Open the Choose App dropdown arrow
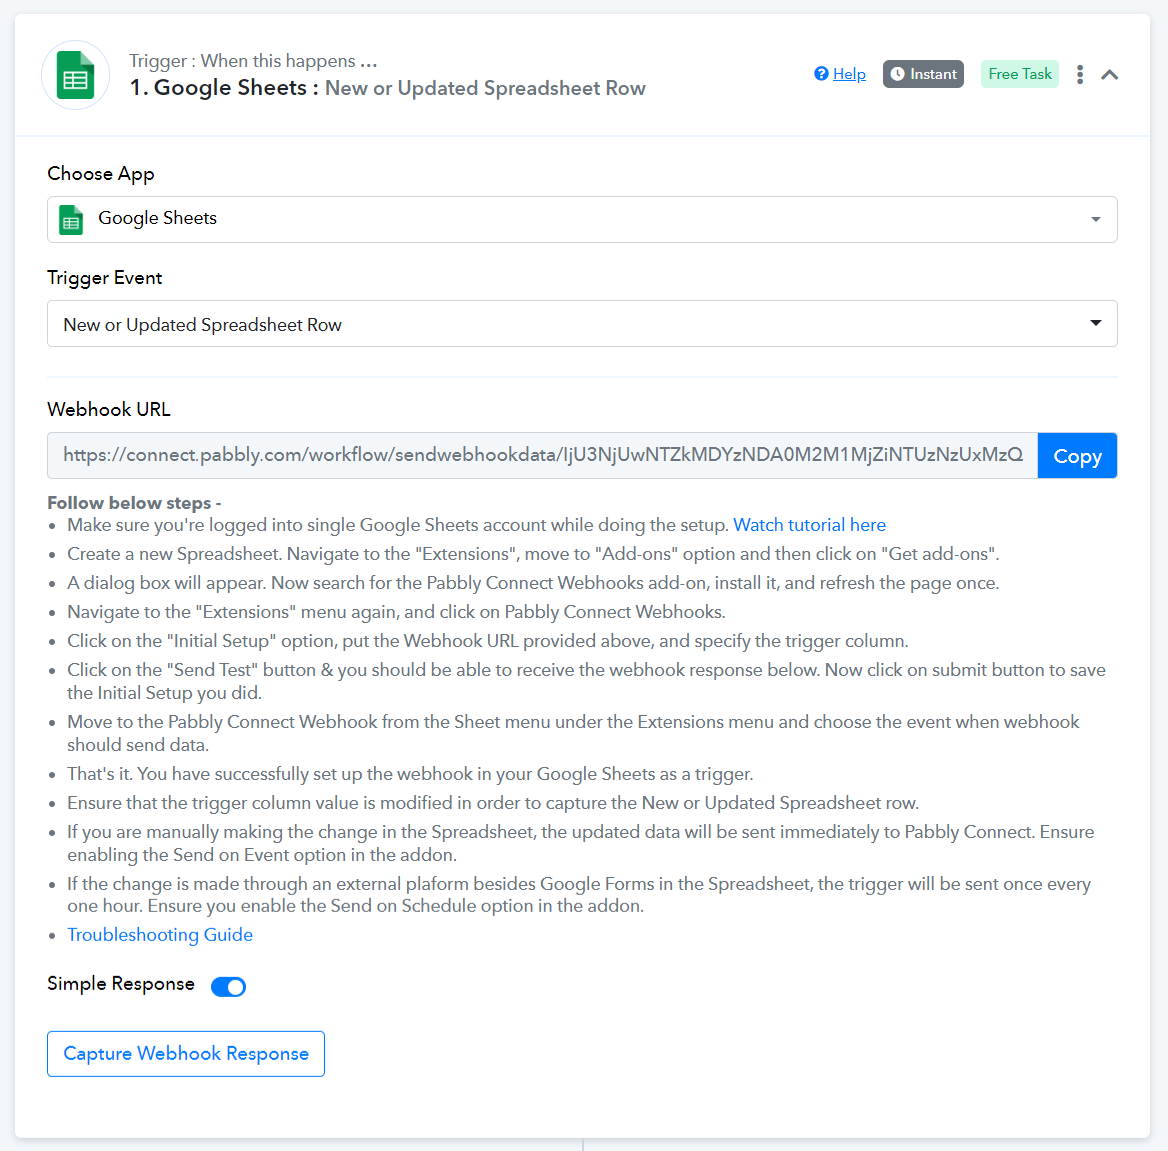The width and height of the screenshot is (1168, 1151). coord(1095,219)
